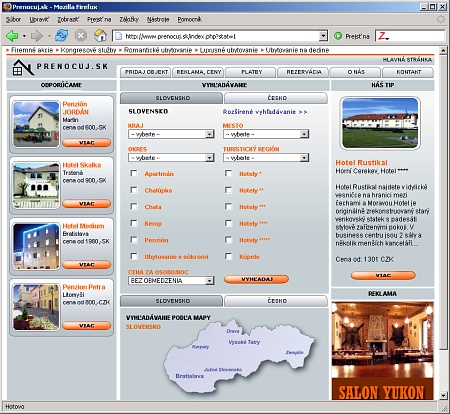Open the Záložky menu

(129, 19)
